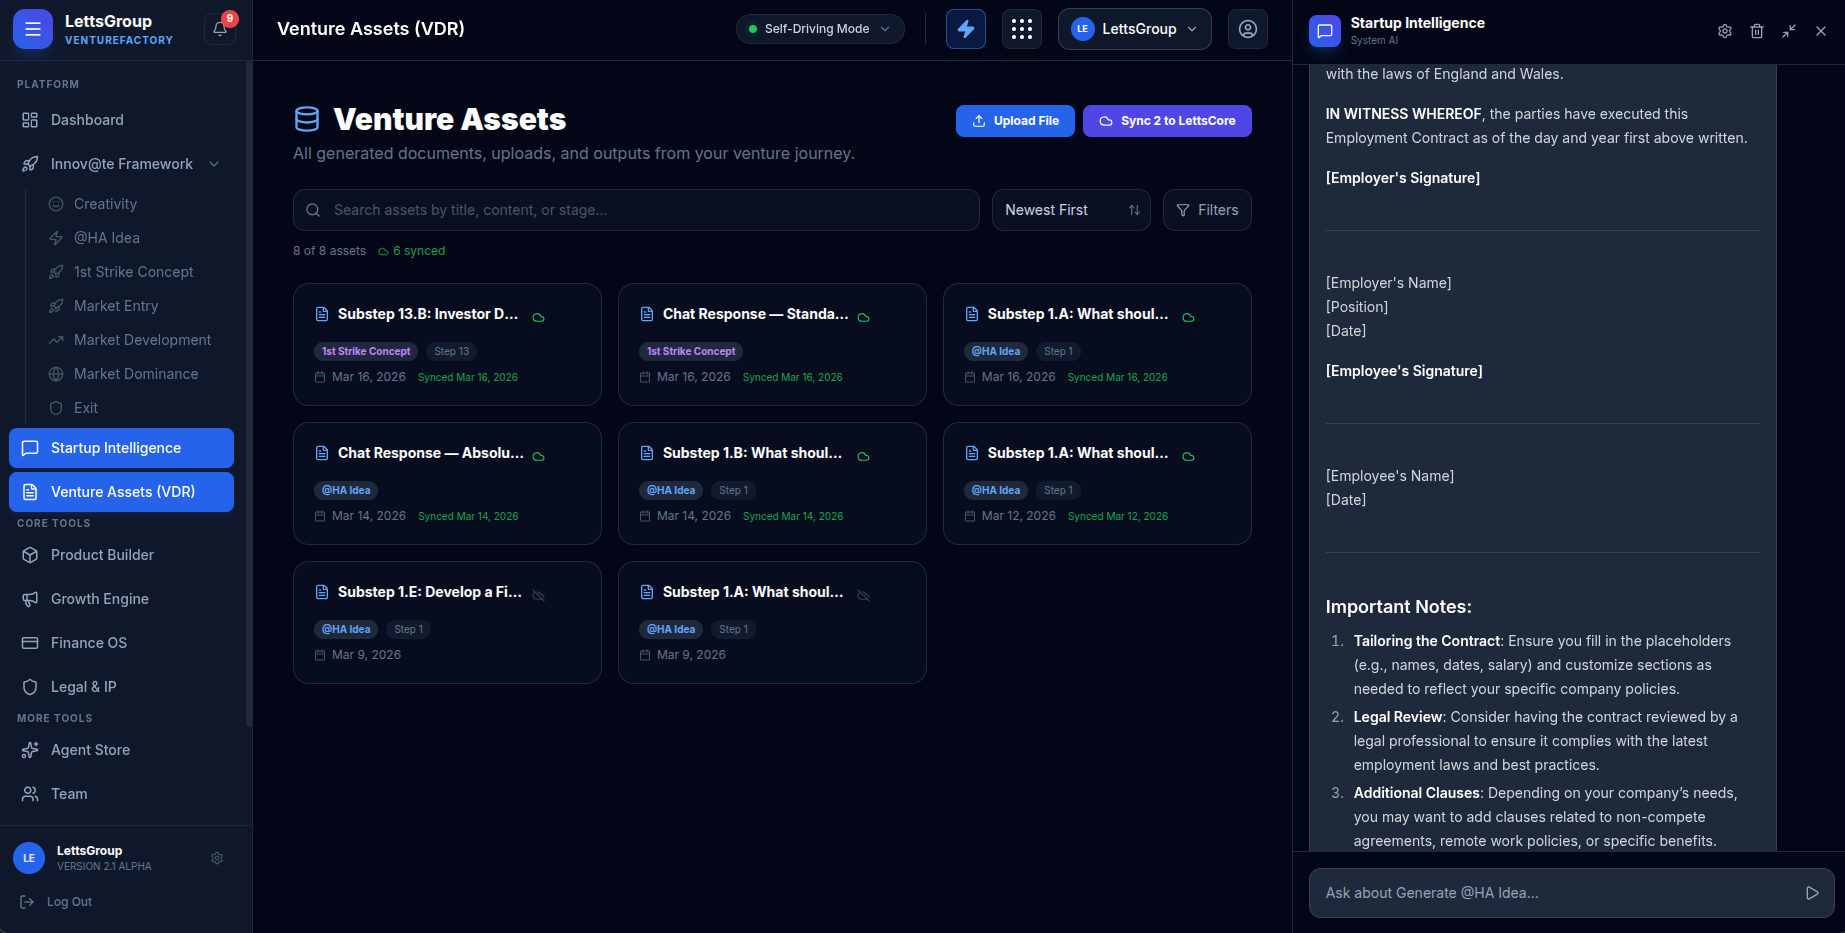Image resolution: width=1845 pixels, height=933 pixels.
Task: Click the hamburger menu logo button
Action: click(33, 29)
